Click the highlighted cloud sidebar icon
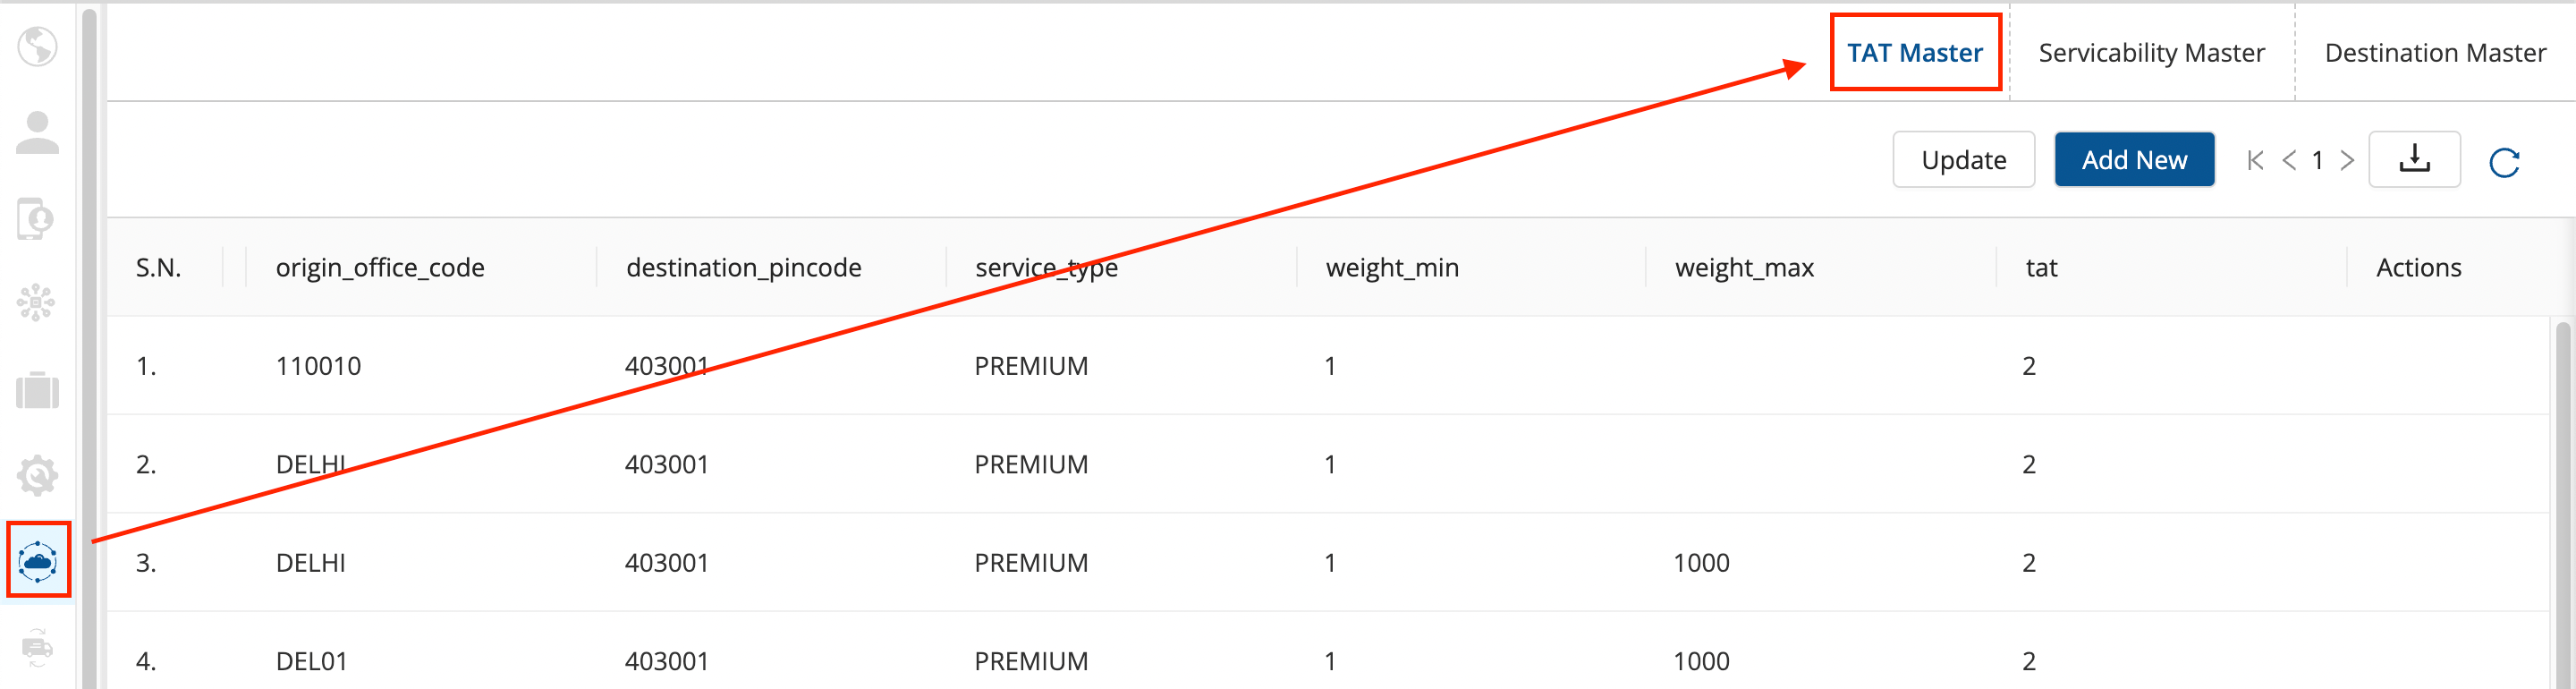The height and width of the screenshot is (689, 2576). [x=38, y=561]
